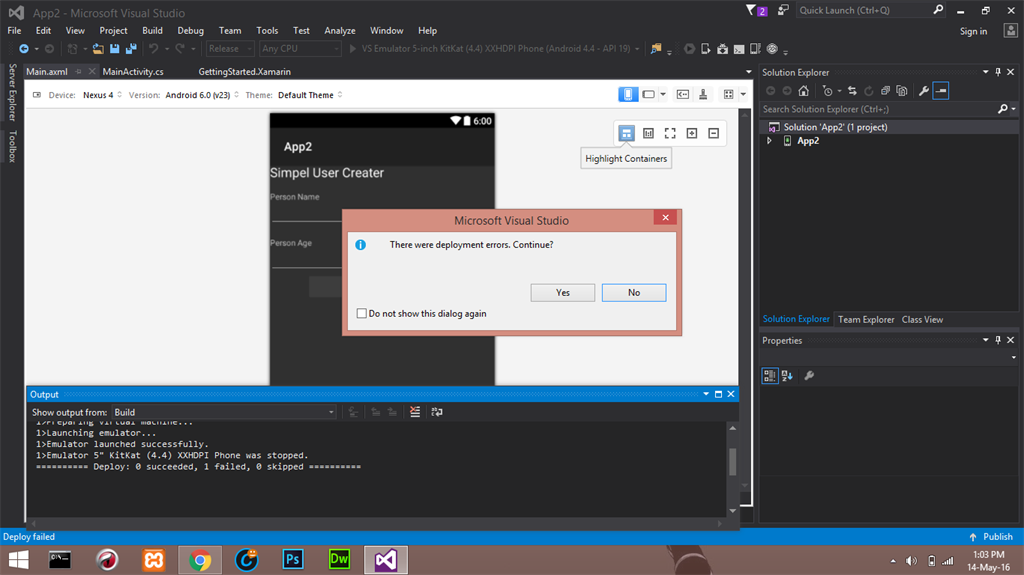
Task: Switch to the MainActivity.cs tab
Action: point(133,72)
